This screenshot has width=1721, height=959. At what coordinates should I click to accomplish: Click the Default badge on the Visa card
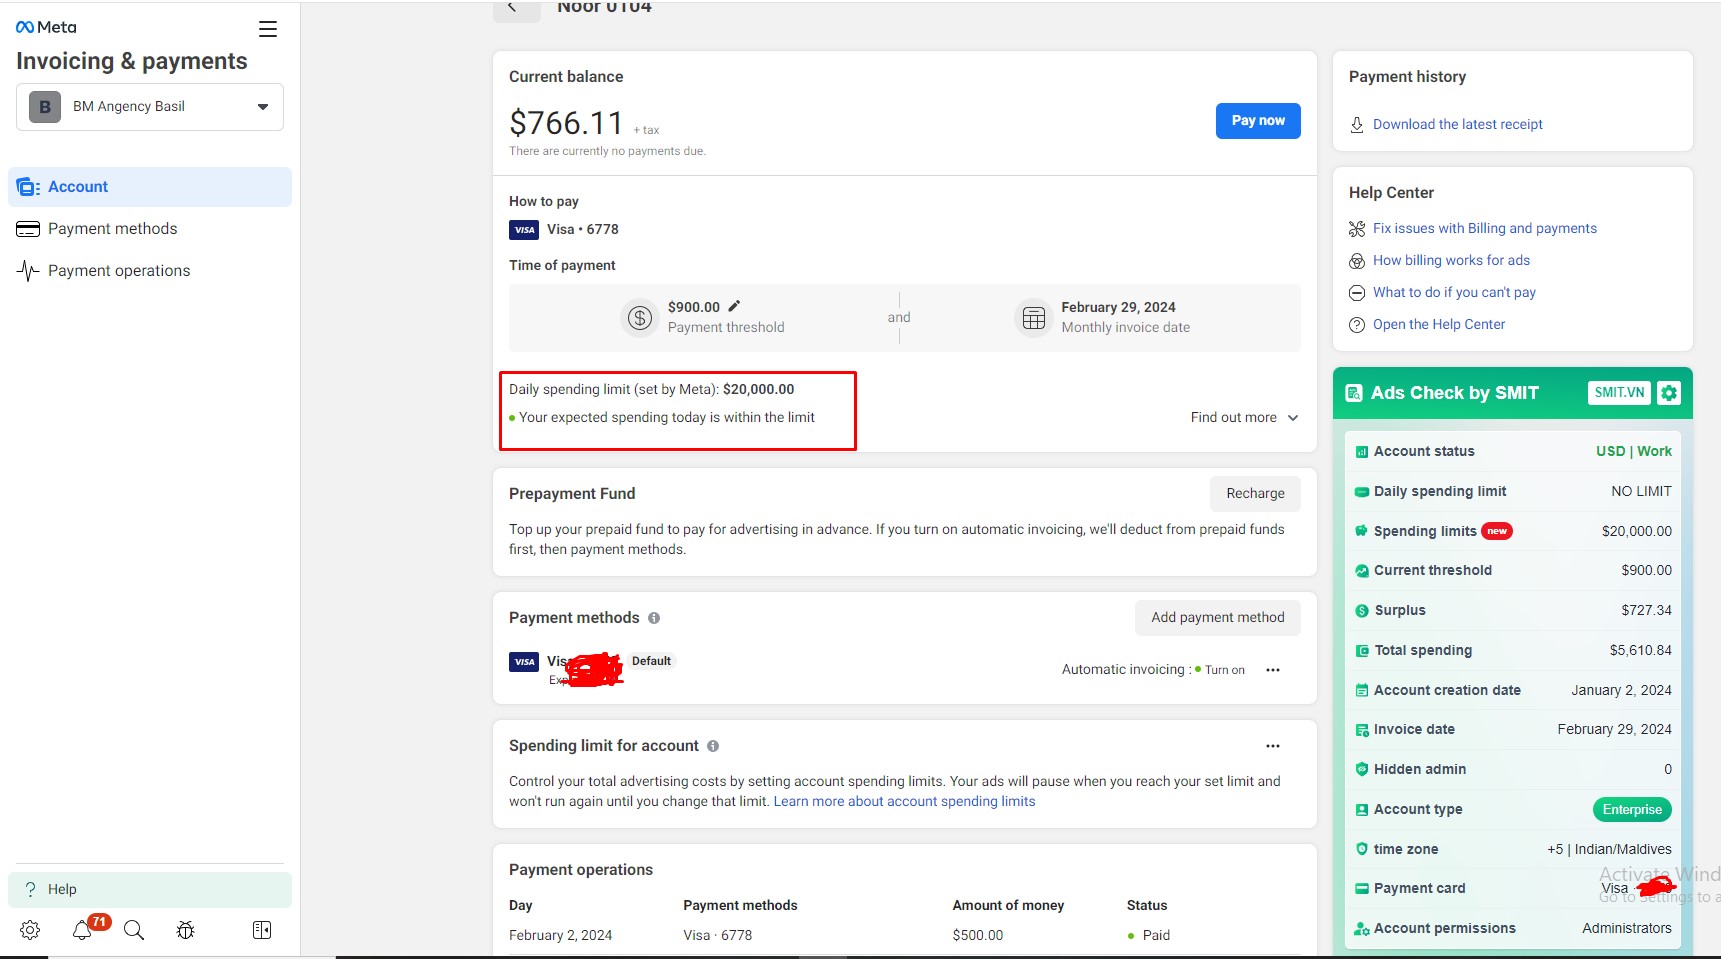pyautogui.click(x=651, y=661)
